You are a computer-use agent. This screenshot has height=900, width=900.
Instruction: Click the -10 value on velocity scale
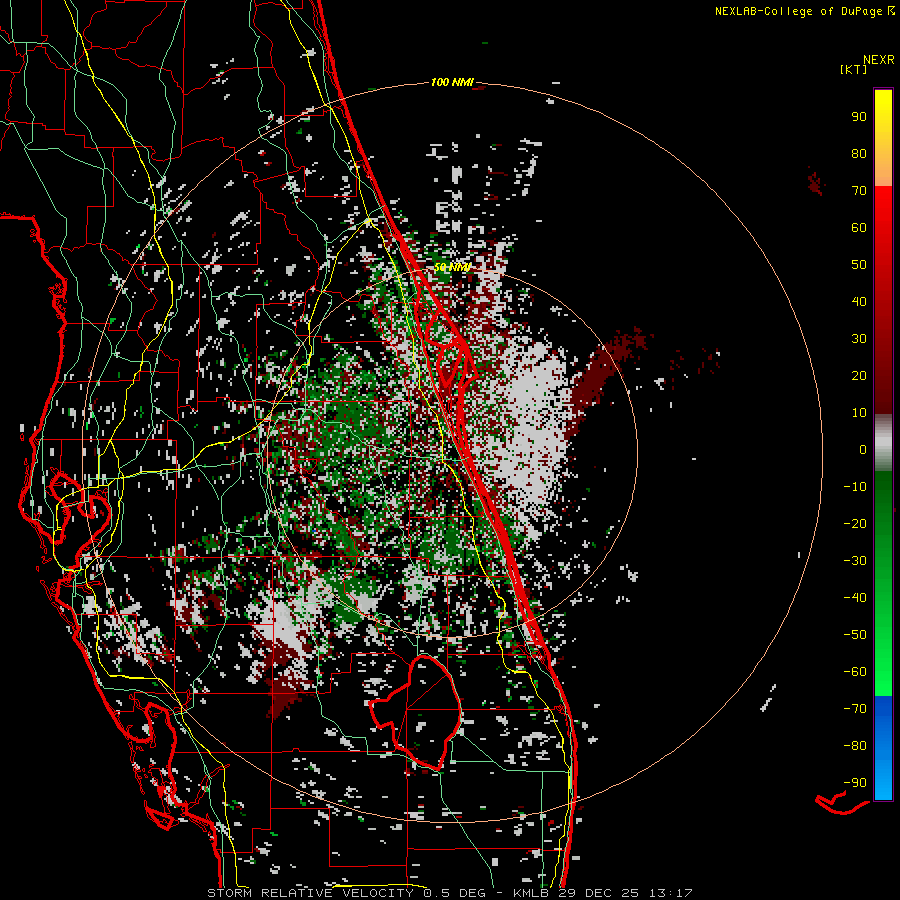(855, 487)
